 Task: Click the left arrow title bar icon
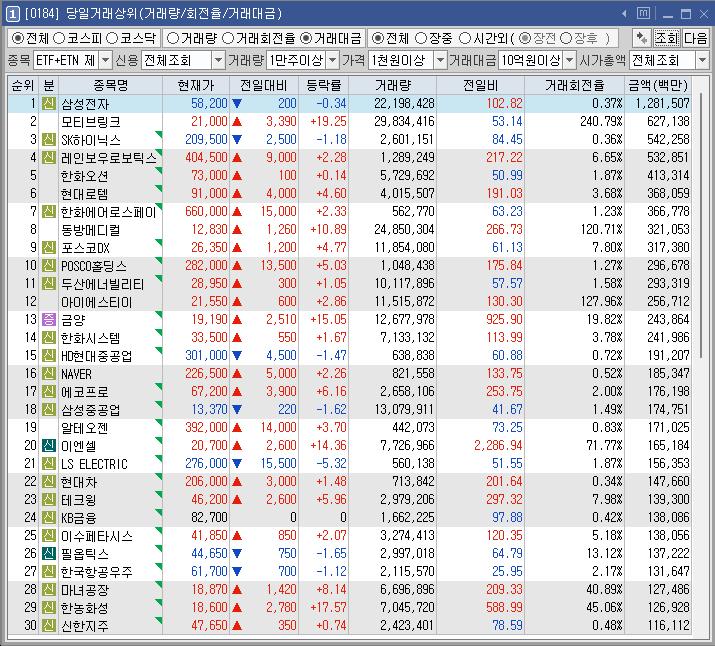624,14
